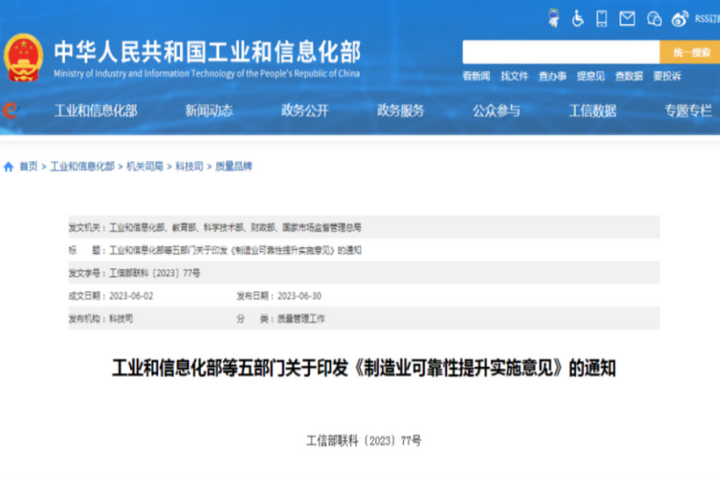Open the 工信数据 navigation menu
Image resolution: width=720 pixels, height=480 pixels.
pos(593,111)
